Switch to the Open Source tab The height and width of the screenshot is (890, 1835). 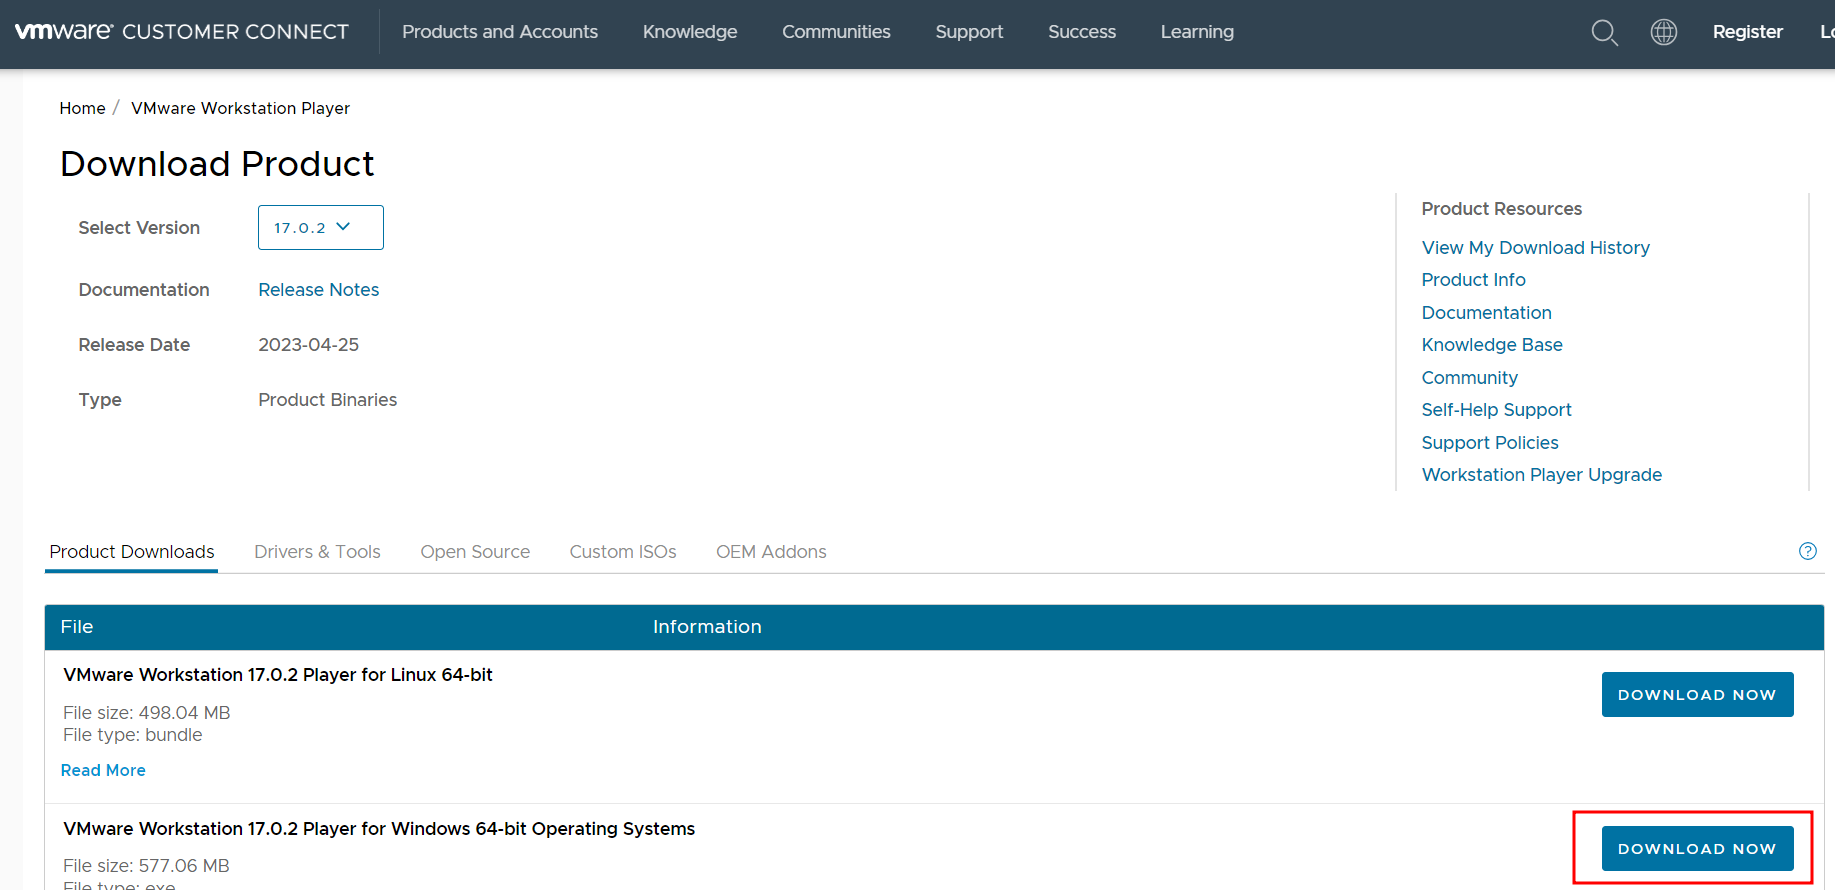(475, 552)
